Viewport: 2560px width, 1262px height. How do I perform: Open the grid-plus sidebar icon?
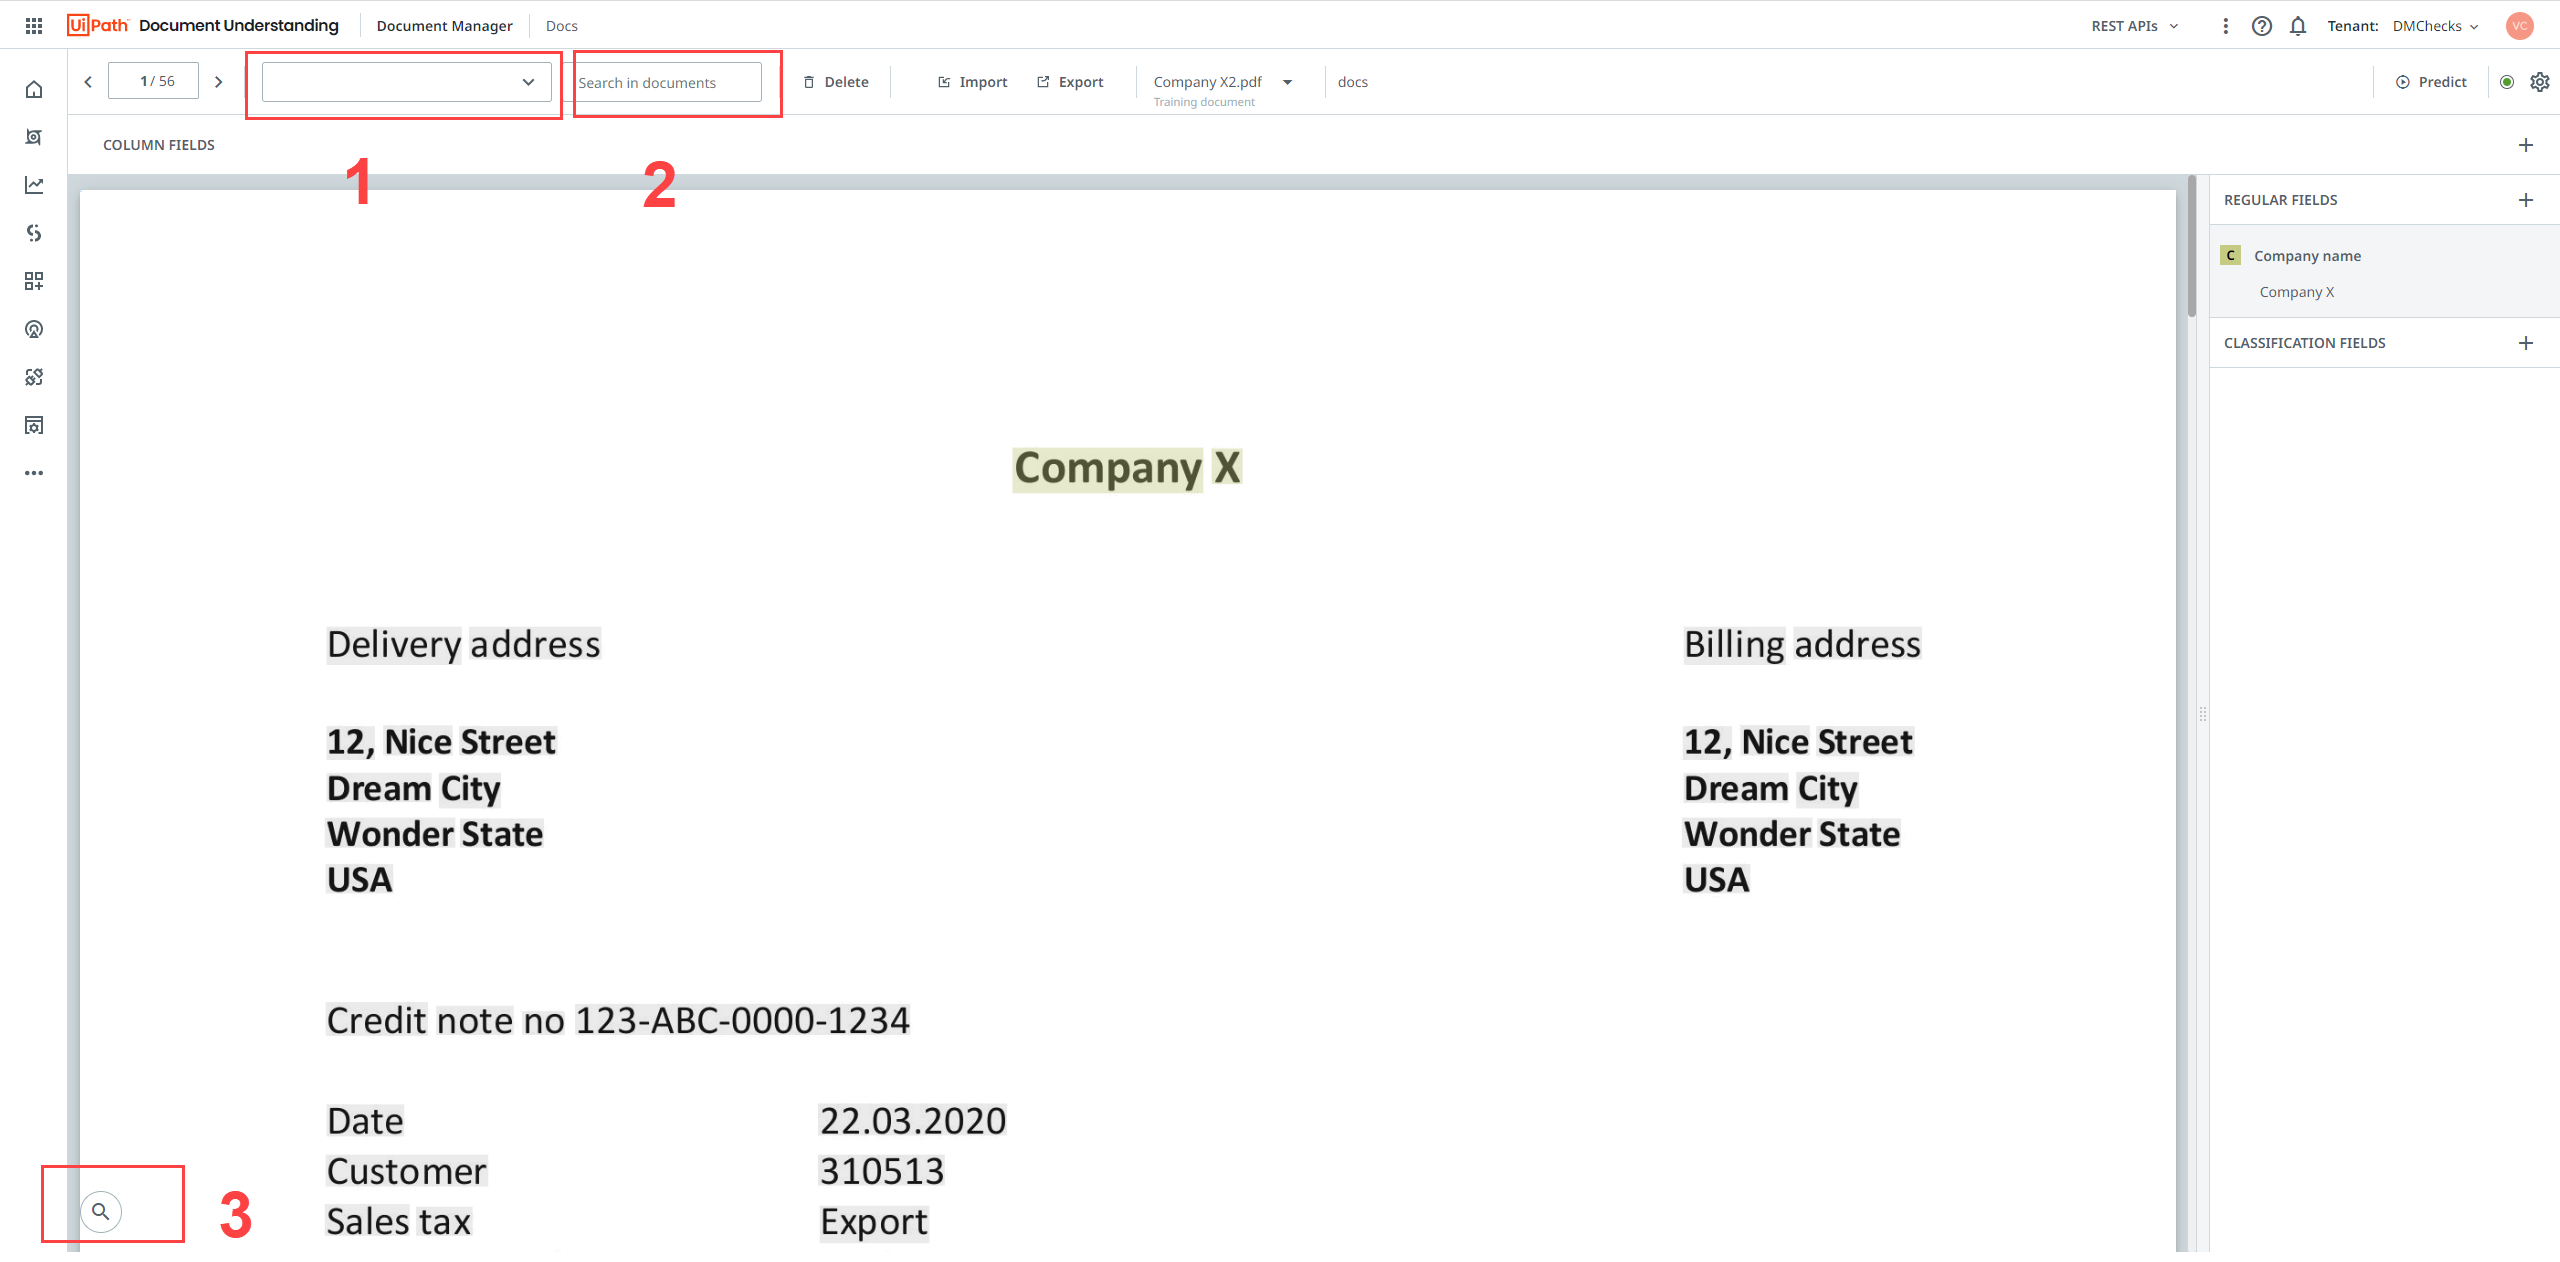[x=34, y=281]
